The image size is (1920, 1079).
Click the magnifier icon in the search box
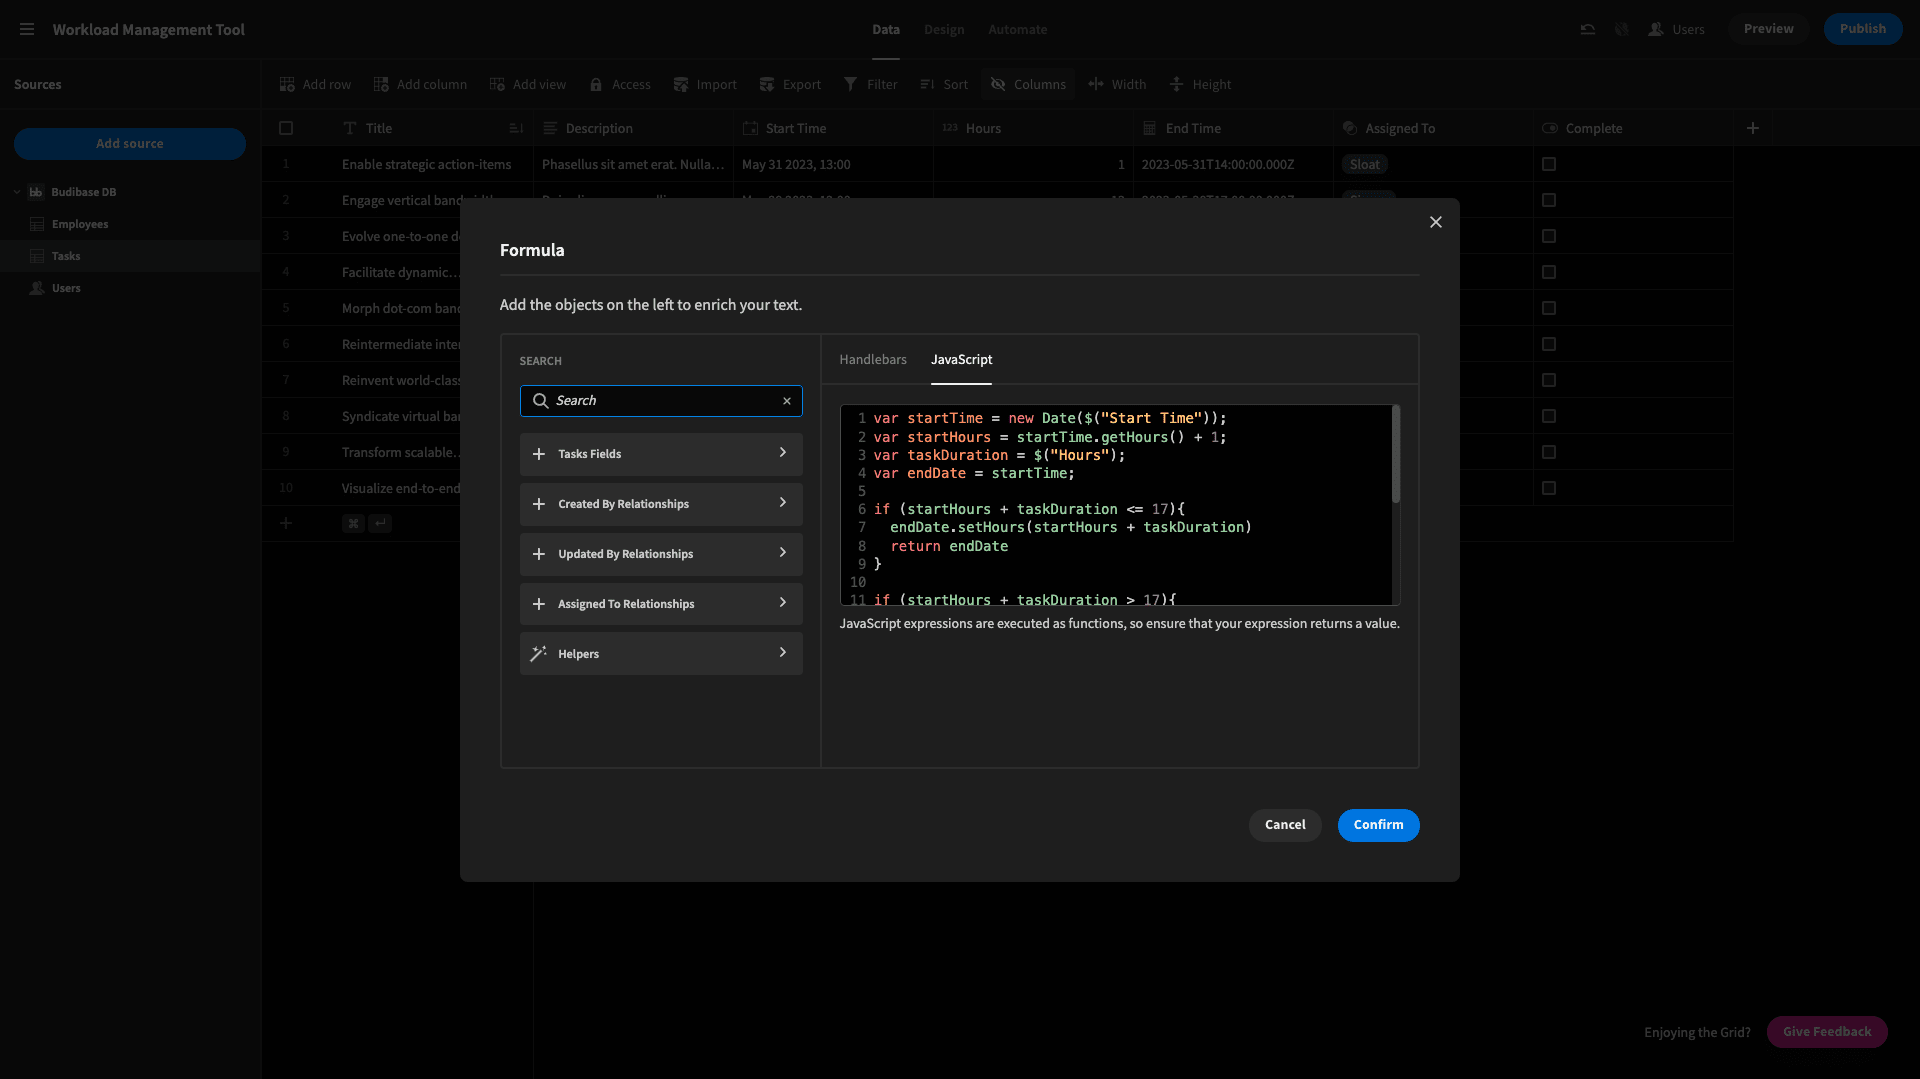pos(540,401)
